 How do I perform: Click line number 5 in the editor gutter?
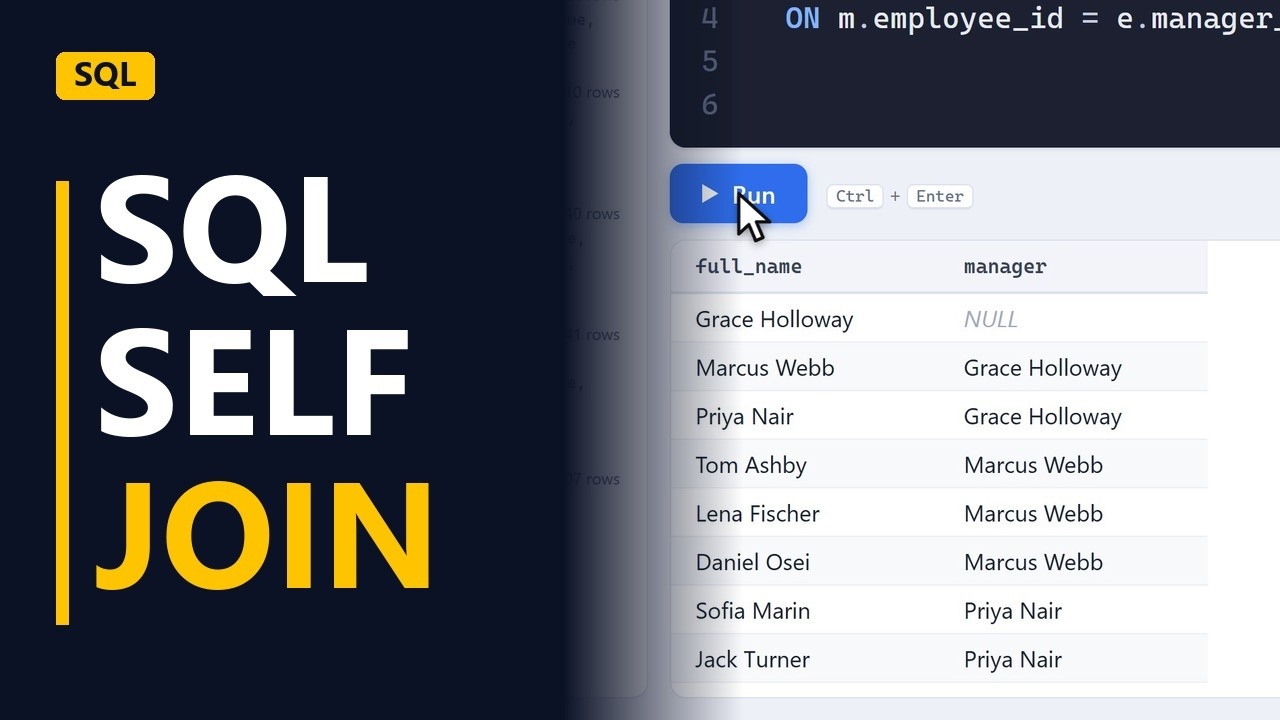tap(709, 61)
